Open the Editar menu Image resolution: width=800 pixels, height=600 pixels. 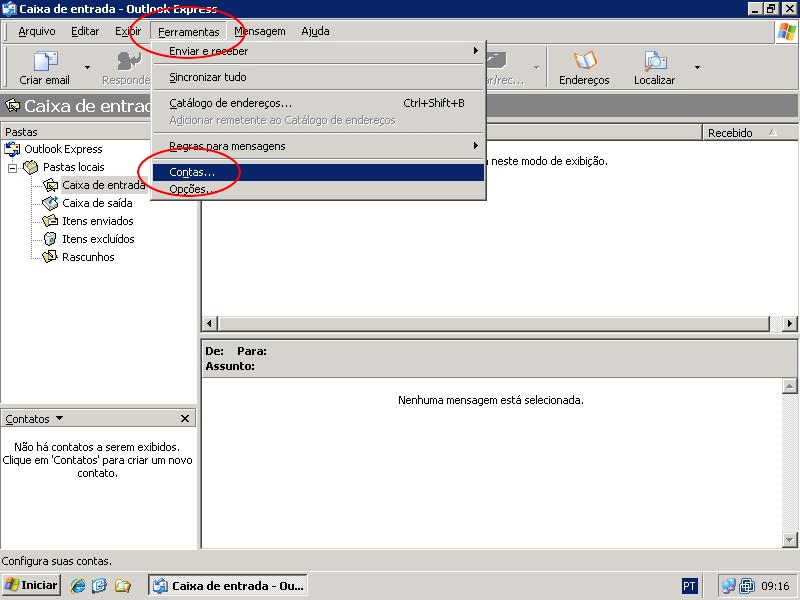click(x=85, y=31)
